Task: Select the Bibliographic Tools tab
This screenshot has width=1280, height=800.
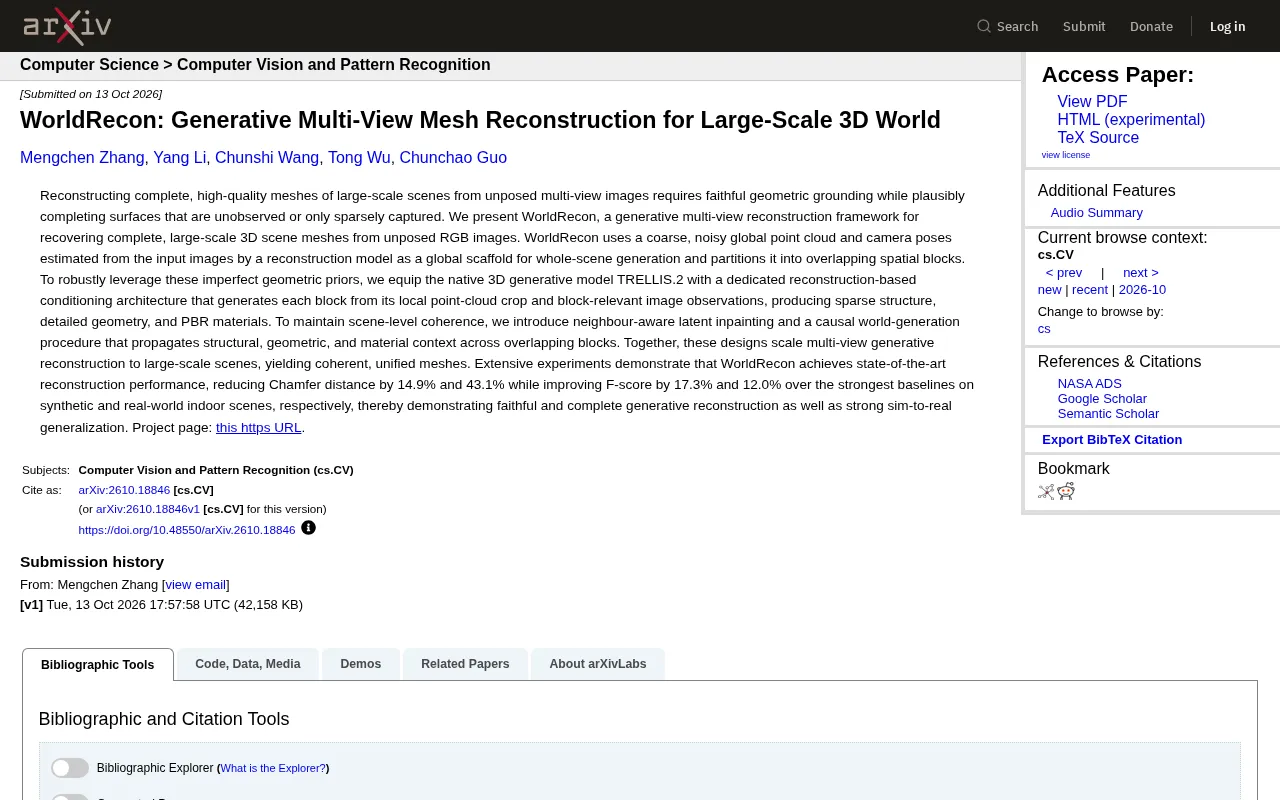Action: pos(98,665)
